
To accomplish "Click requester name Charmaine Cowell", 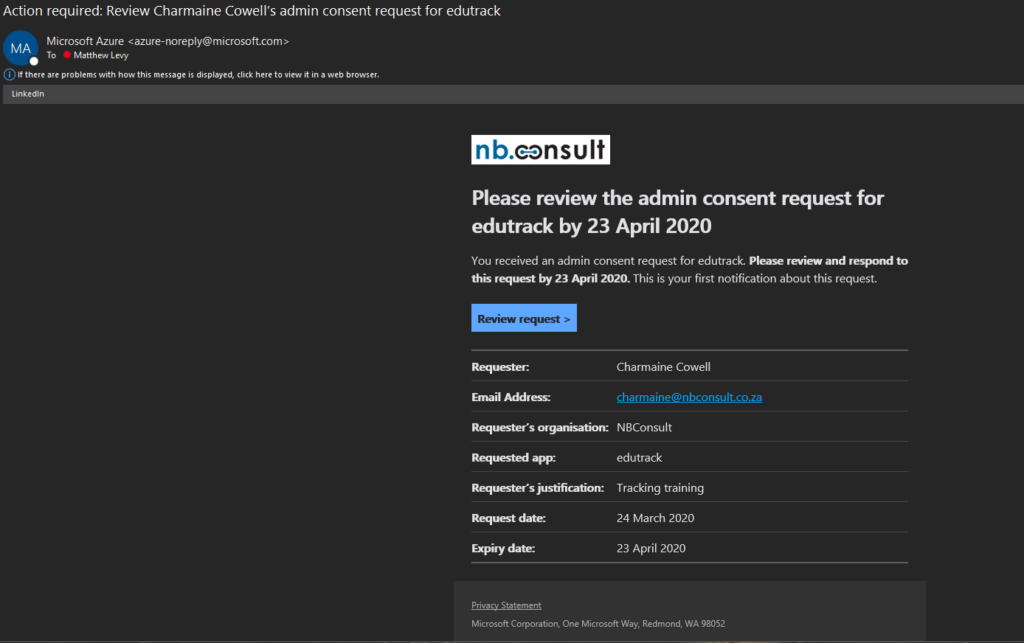I will pos(663,367).
